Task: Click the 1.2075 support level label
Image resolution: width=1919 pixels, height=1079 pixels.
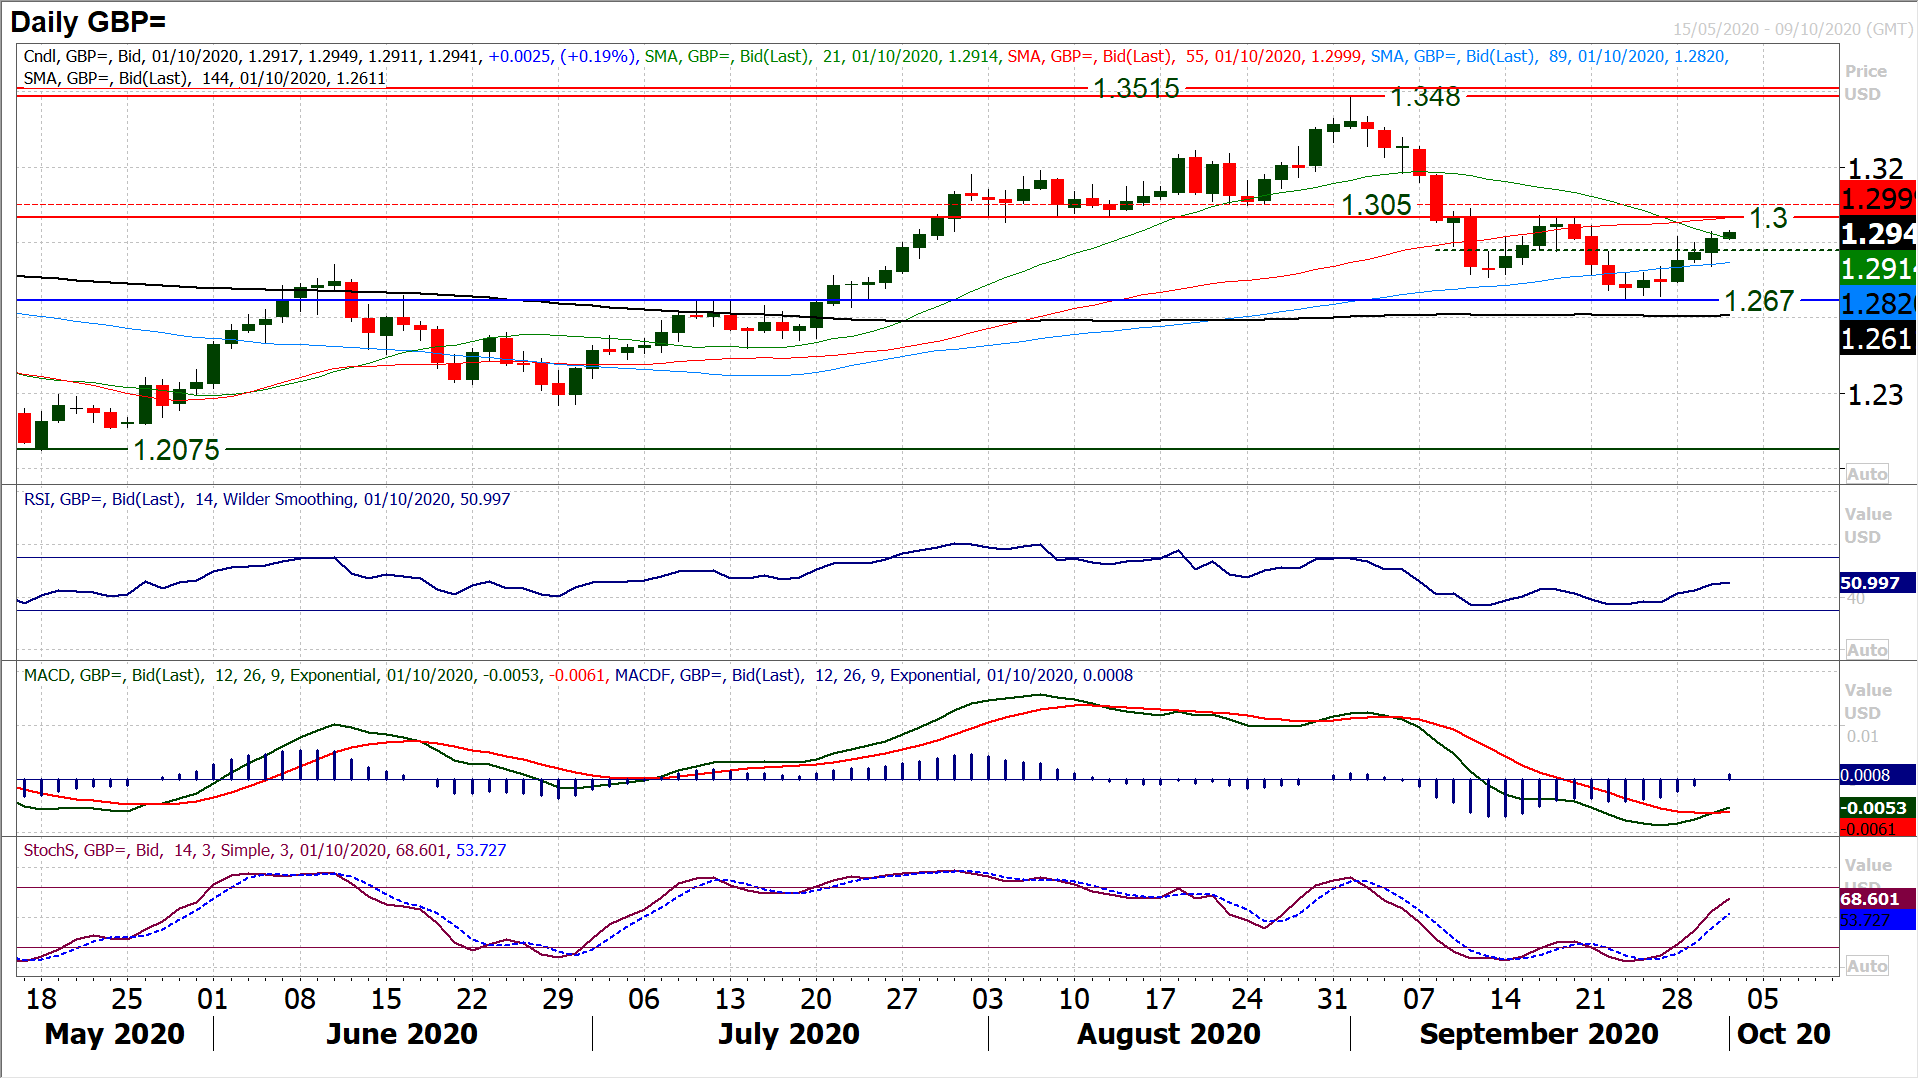Action: (x=176, y=450)
